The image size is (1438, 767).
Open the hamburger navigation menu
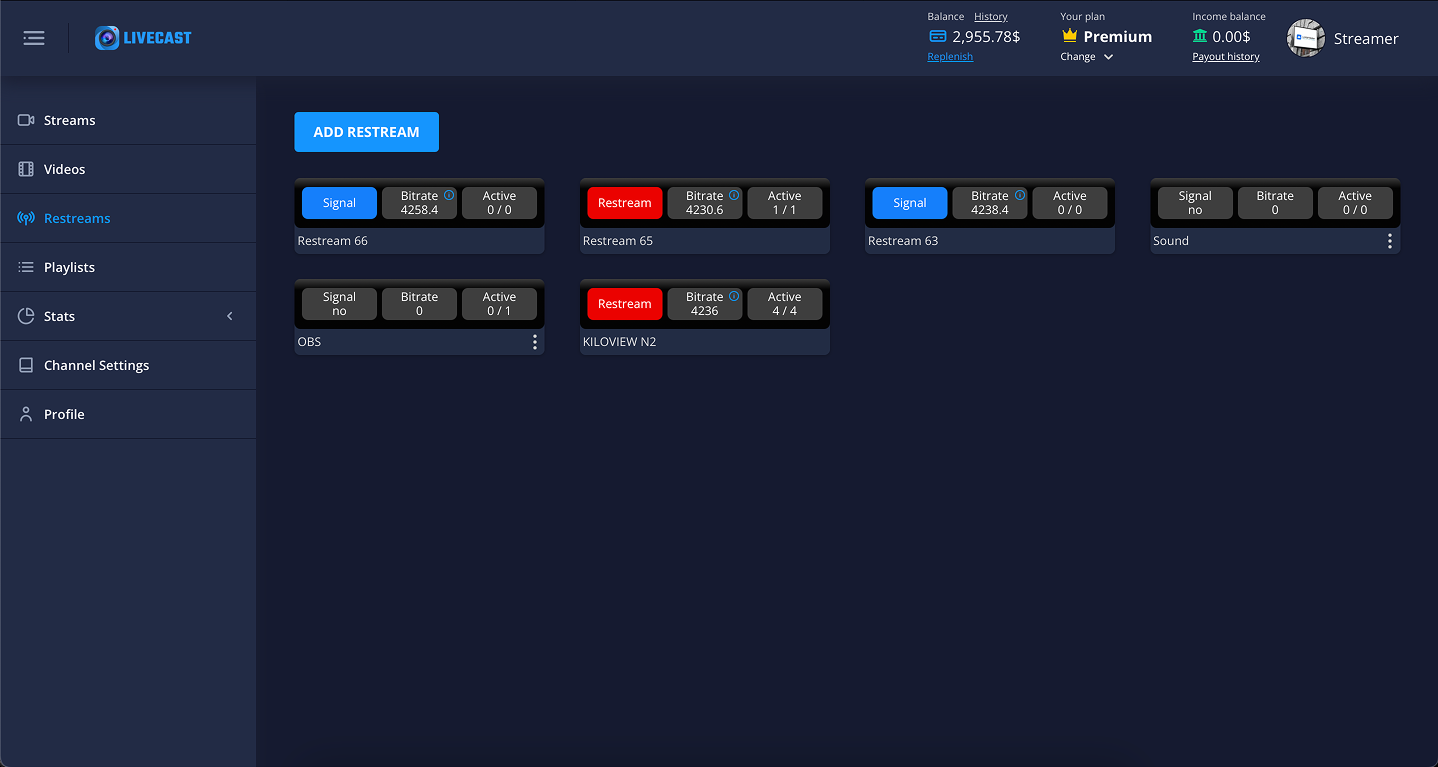[x=33, y=38]
